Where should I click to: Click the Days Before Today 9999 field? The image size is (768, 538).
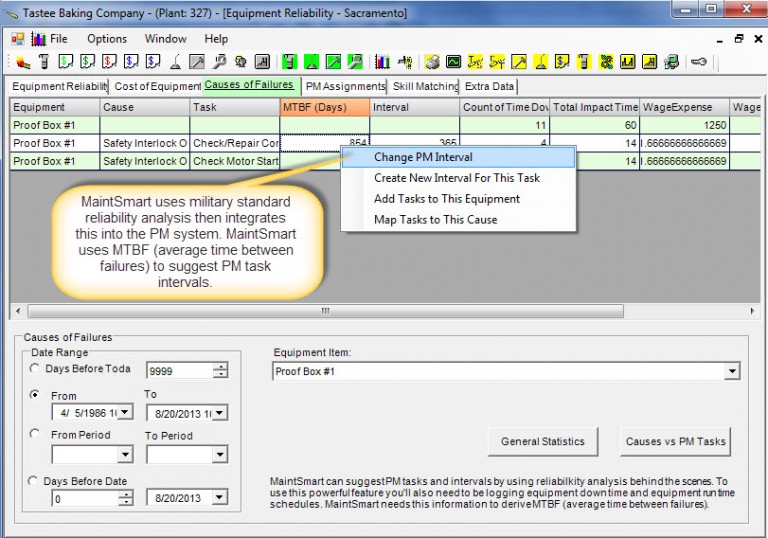click(x=180, y=371)
